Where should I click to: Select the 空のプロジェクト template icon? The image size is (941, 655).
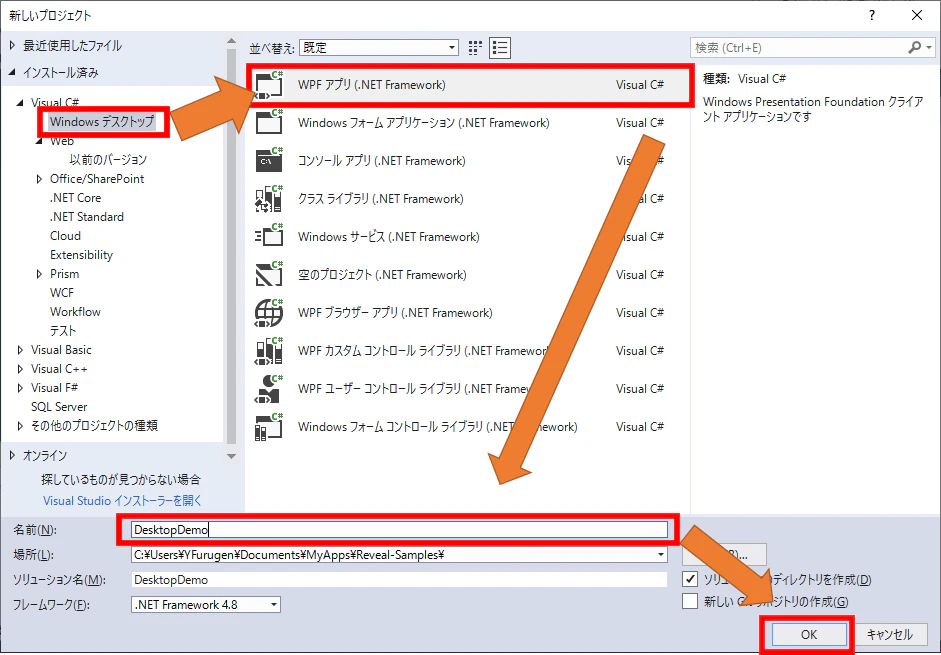click(x=269, y=275)
